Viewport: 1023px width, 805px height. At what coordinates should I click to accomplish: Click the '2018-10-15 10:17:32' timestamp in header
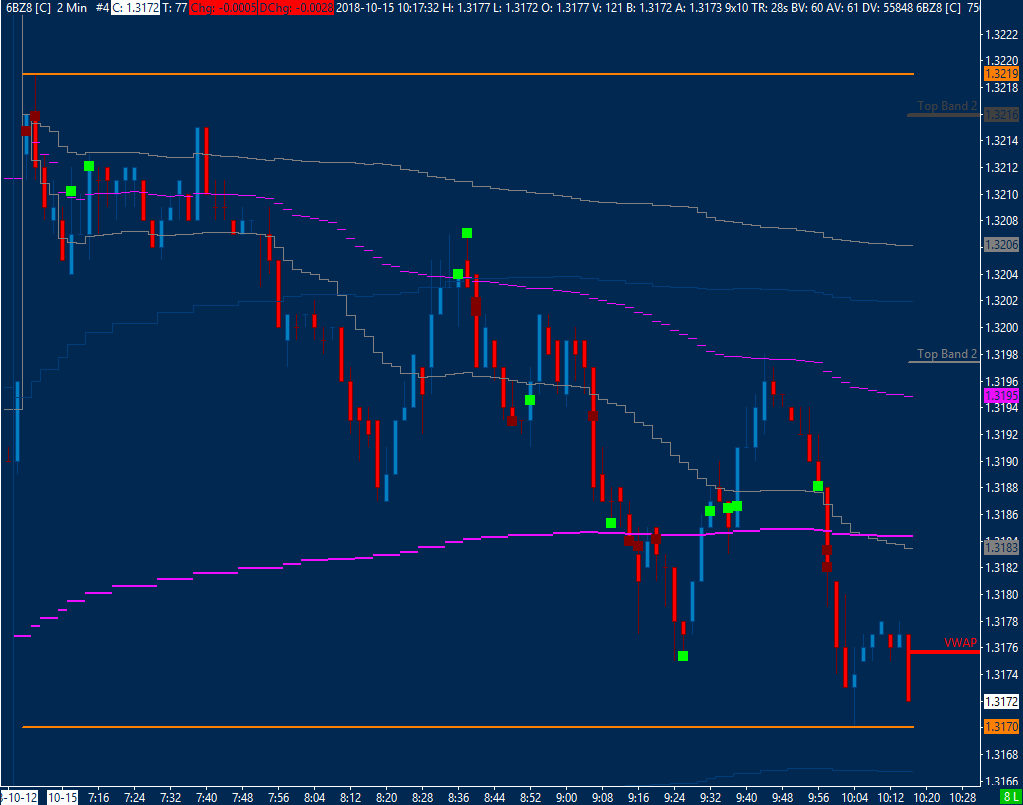[x=387, y=8]
